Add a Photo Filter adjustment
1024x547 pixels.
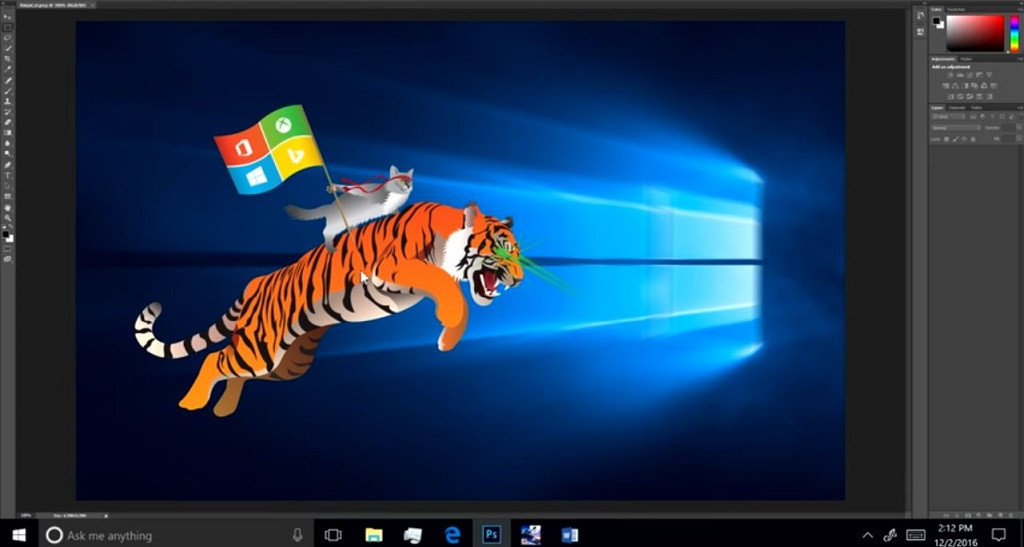point(974,86)
